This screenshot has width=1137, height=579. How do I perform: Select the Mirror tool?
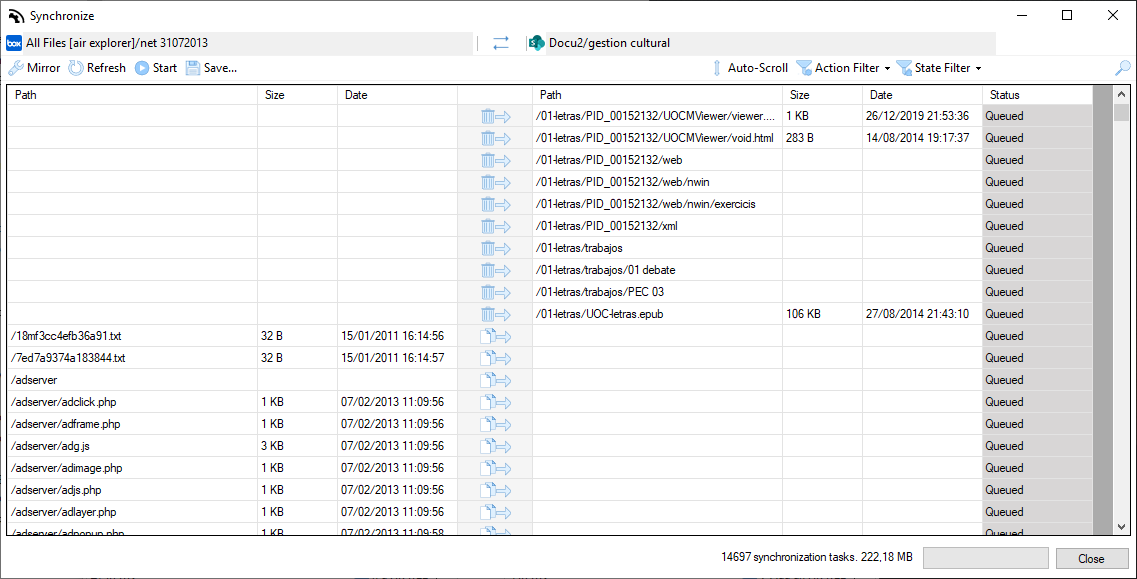click(x=34, y=67)
